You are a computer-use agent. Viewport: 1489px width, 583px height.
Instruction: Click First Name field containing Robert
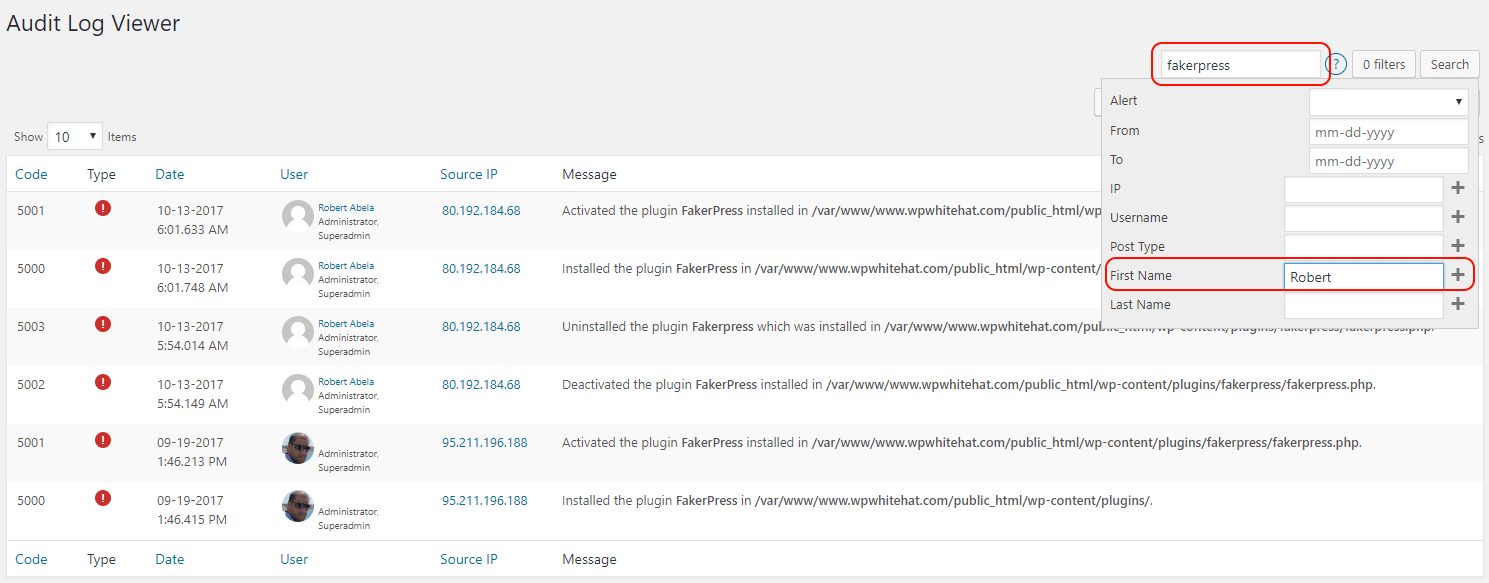click(1364, 276)
